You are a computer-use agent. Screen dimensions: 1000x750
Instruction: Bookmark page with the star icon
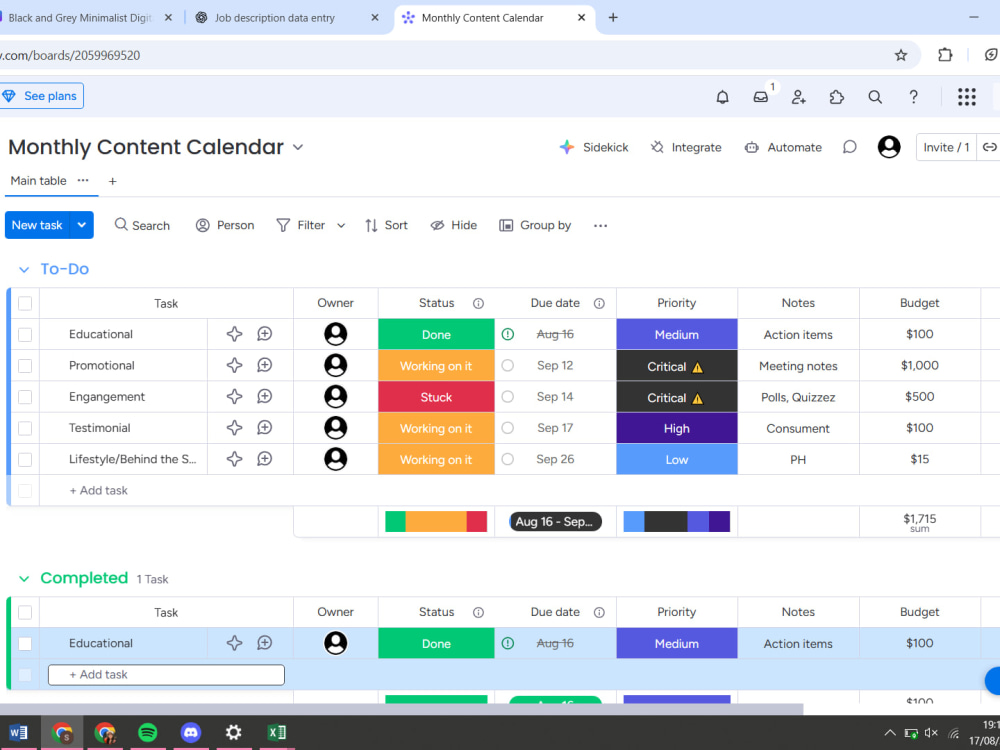(x=901, y=55)
